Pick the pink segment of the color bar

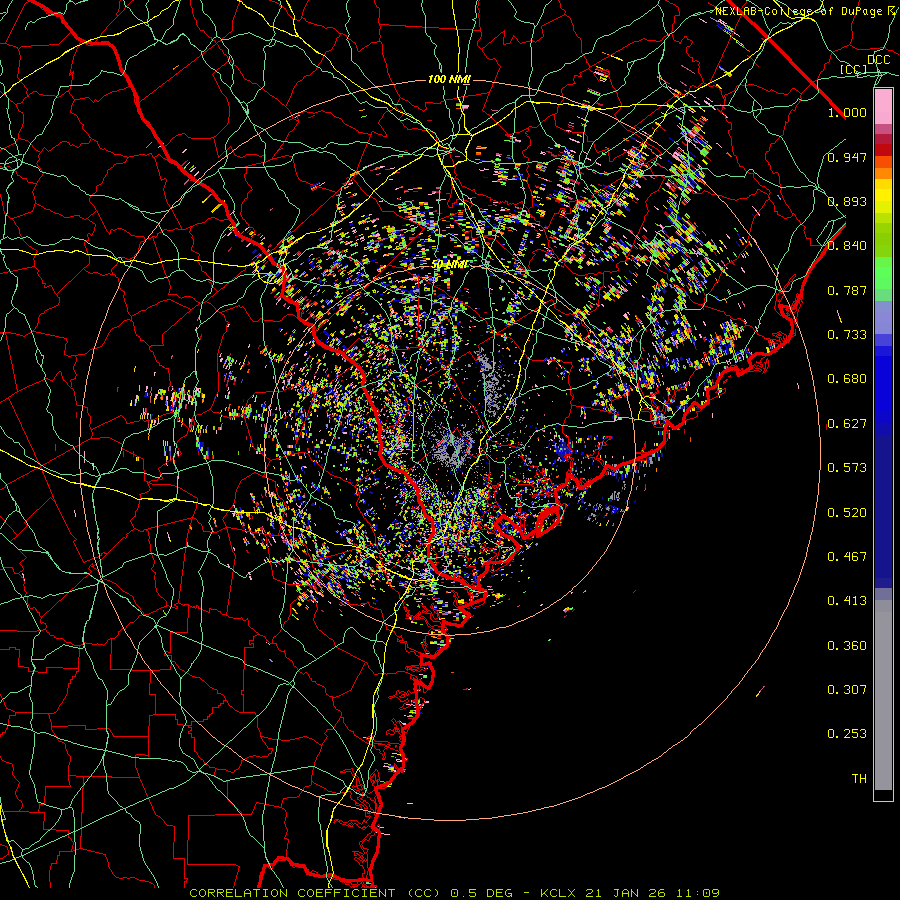tap(883, 107)
